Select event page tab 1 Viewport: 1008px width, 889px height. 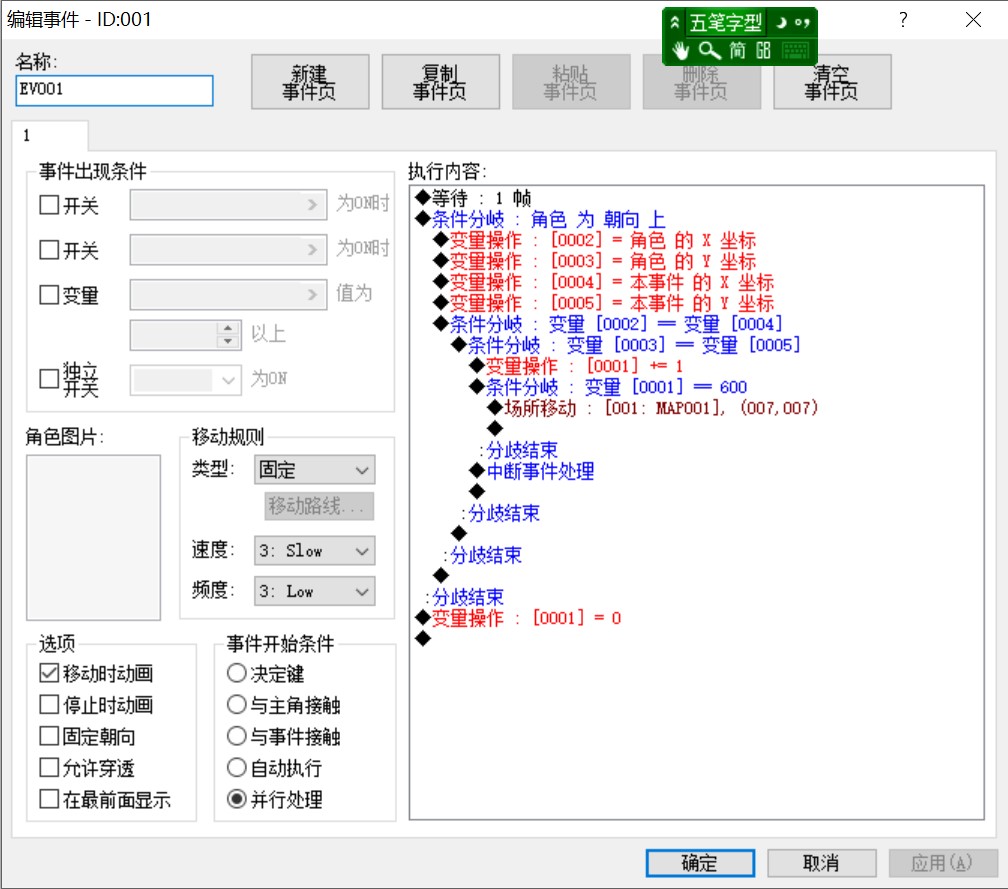pos(50,136)
